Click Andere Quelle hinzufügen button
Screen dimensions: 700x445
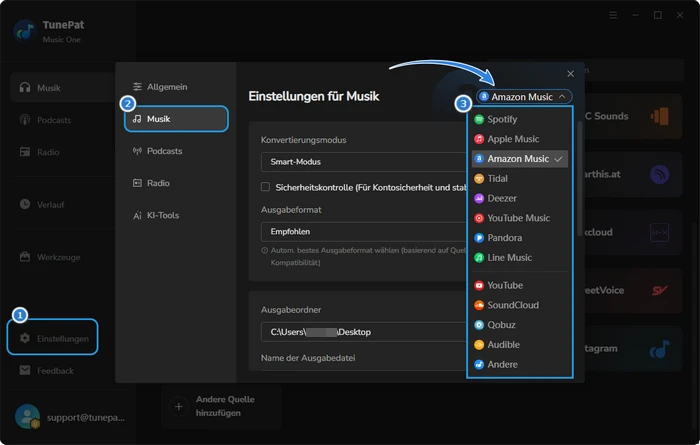point(221,406)
